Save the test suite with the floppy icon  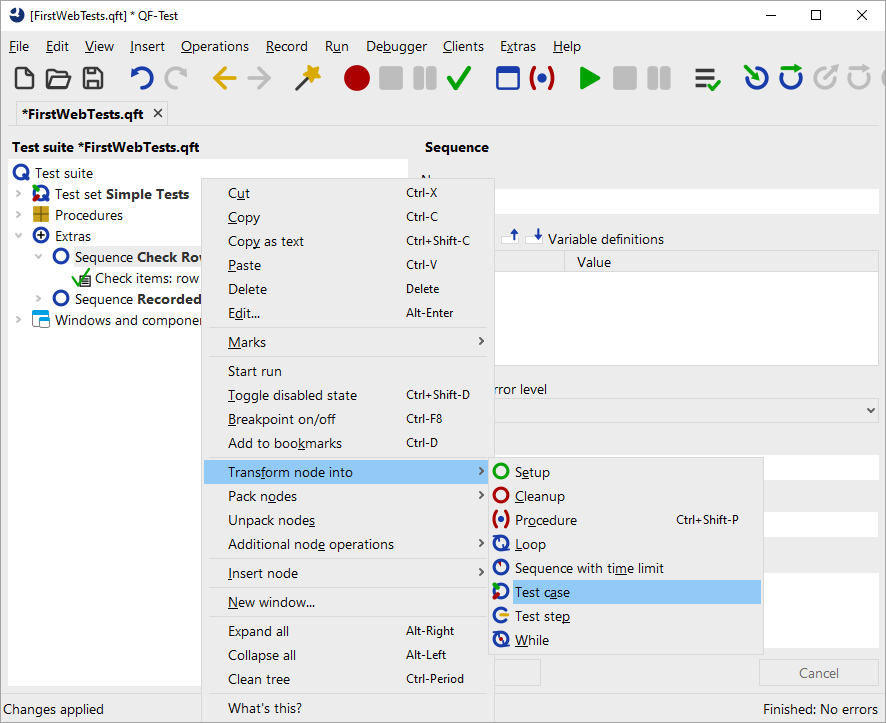[93, 78]
